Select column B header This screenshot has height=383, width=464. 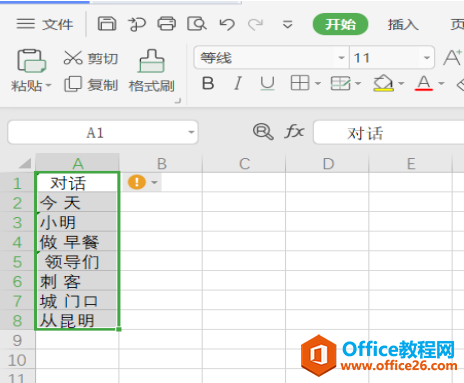[161, 163]
